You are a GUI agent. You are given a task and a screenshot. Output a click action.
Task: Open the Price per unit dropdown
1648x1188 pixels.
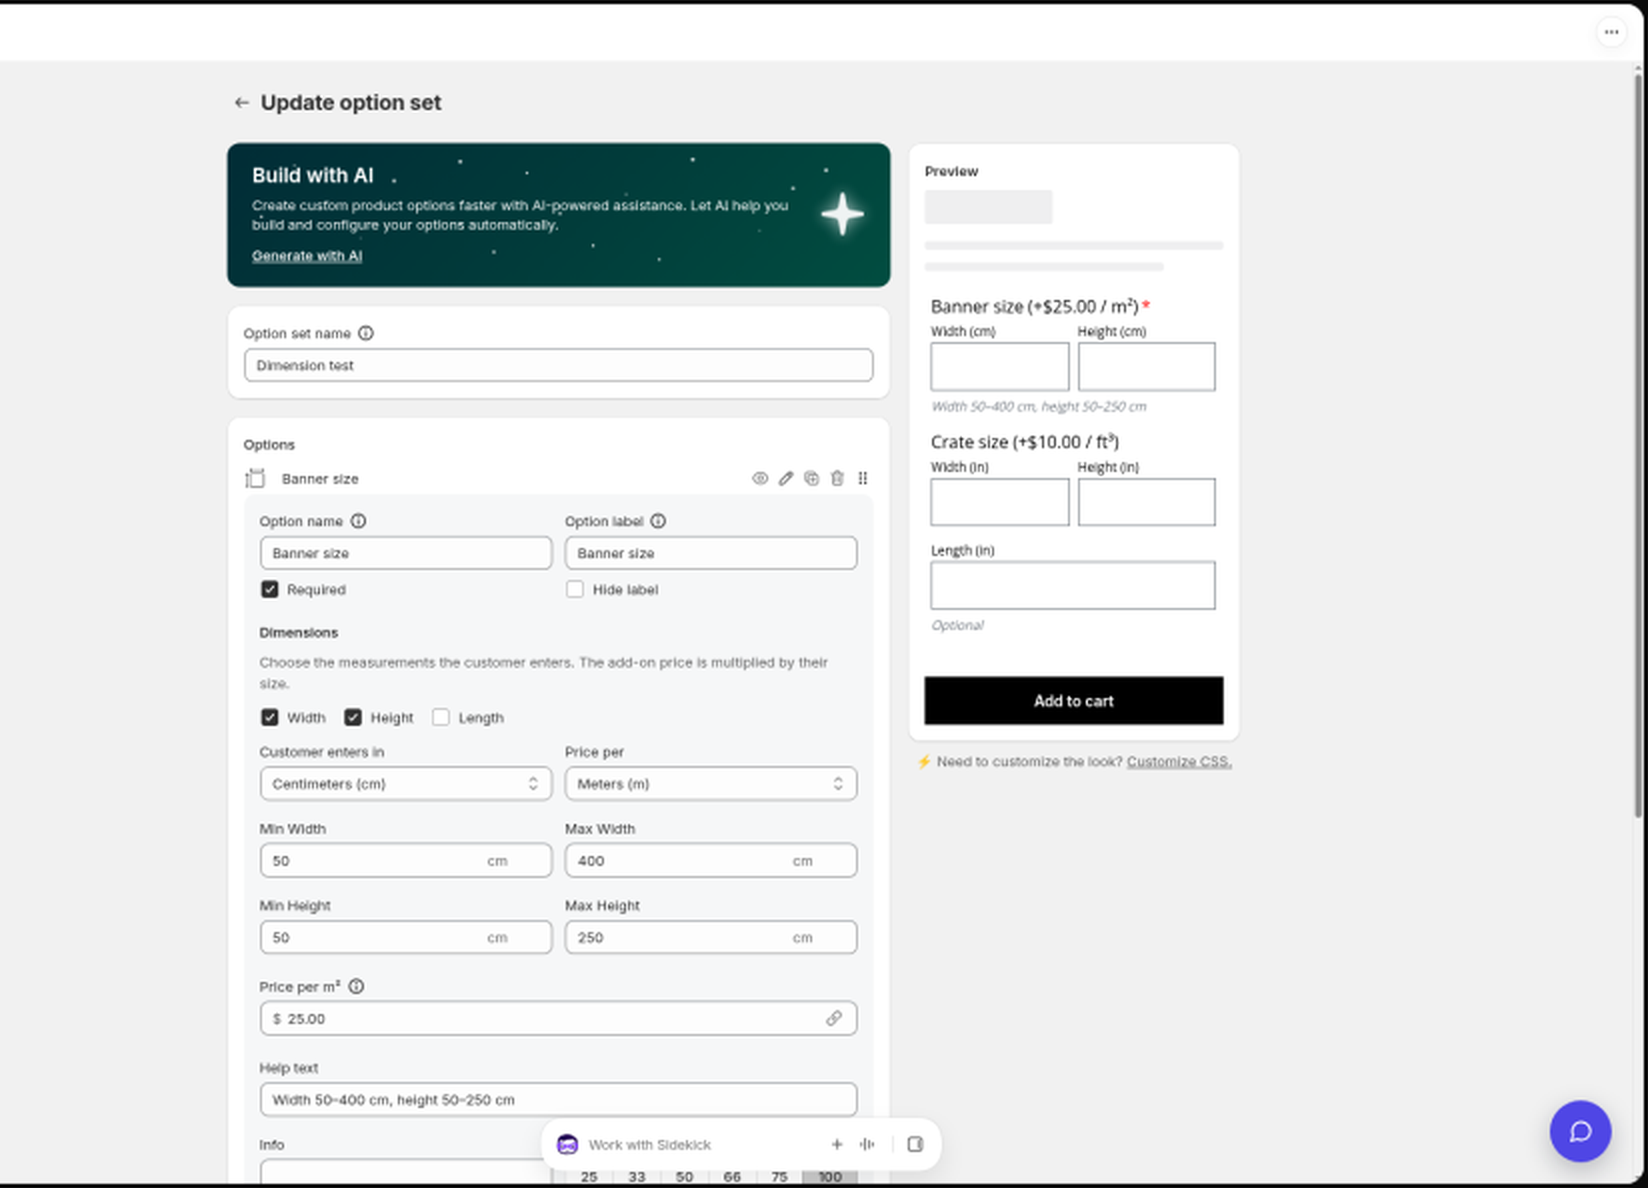pos(711,784)
